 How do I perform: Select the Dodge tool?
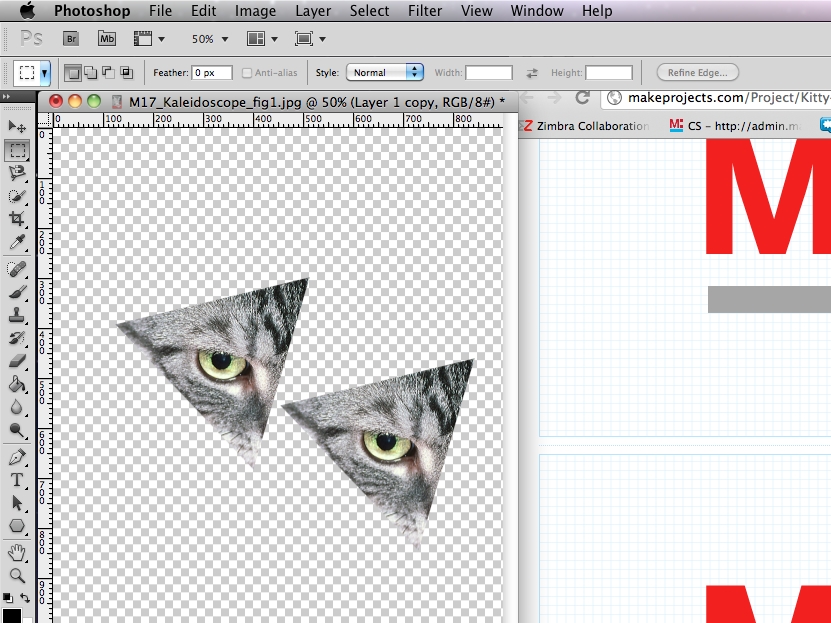[17, 430]
